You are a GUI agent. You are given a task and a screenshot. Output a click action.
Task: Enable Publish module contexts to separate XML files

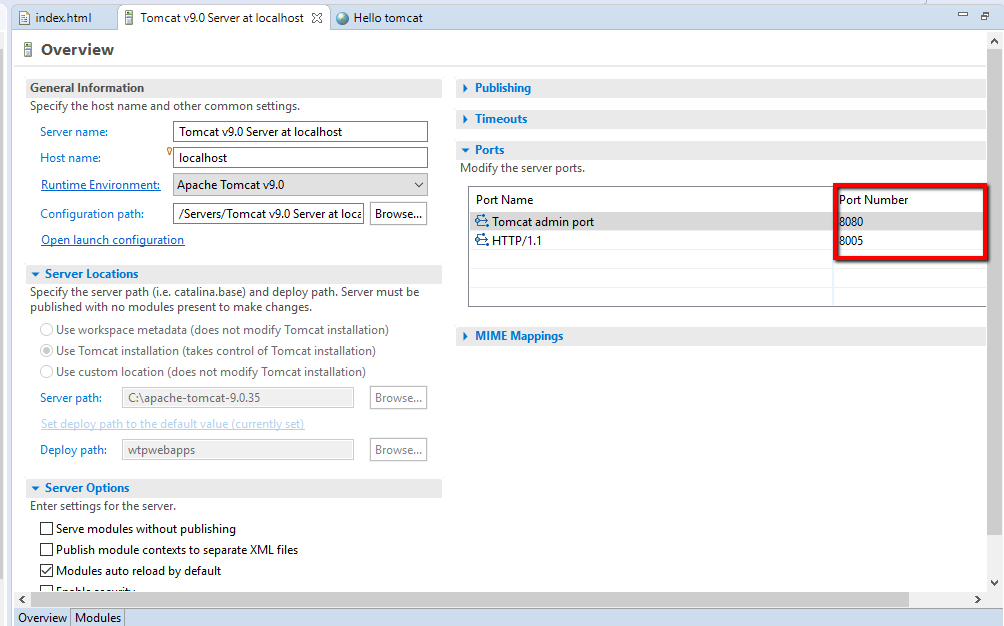[46, 550]
